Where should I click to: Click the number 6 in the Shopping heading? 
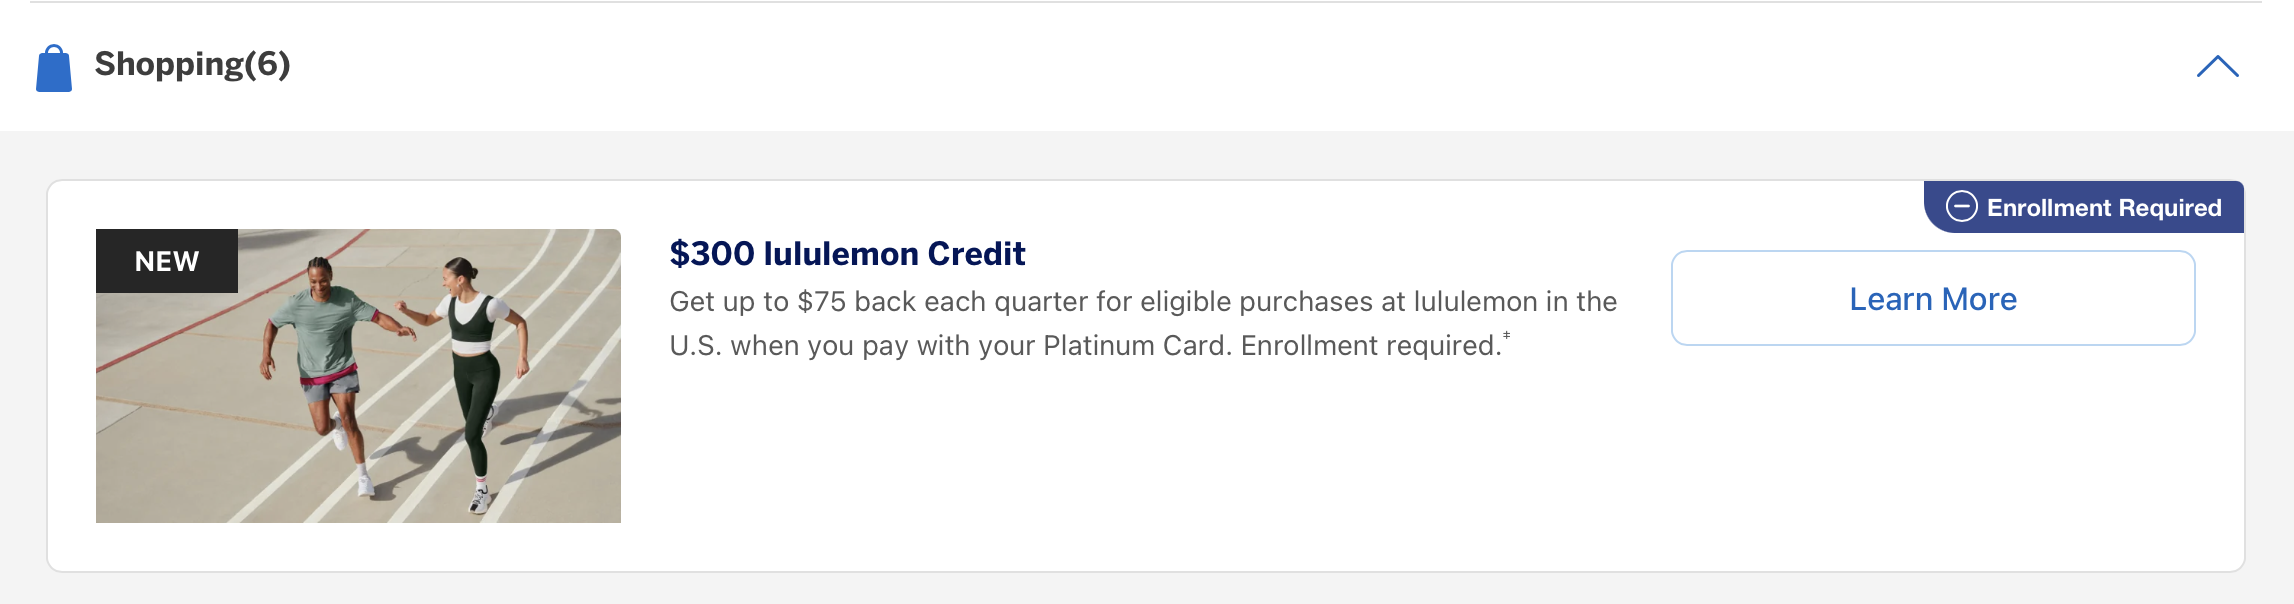(267, 64)
